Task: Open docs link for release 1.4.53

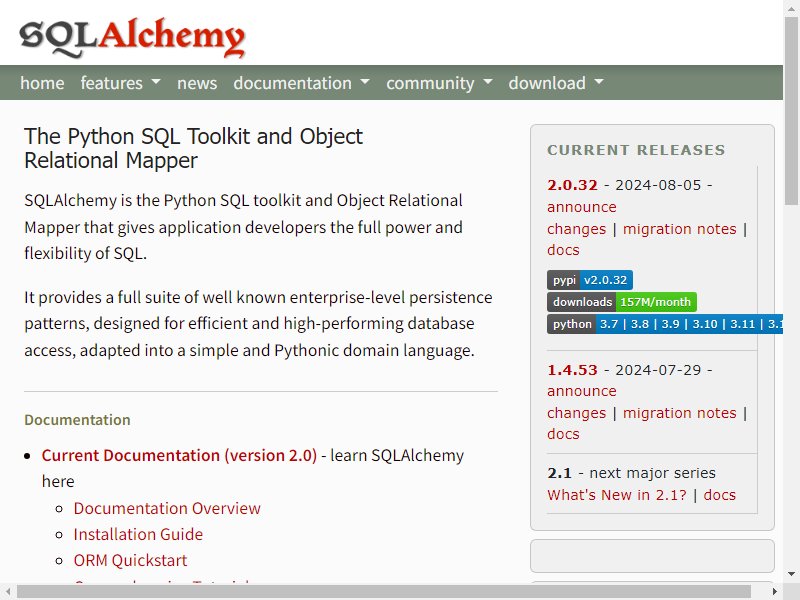Action: coord(563,434)
